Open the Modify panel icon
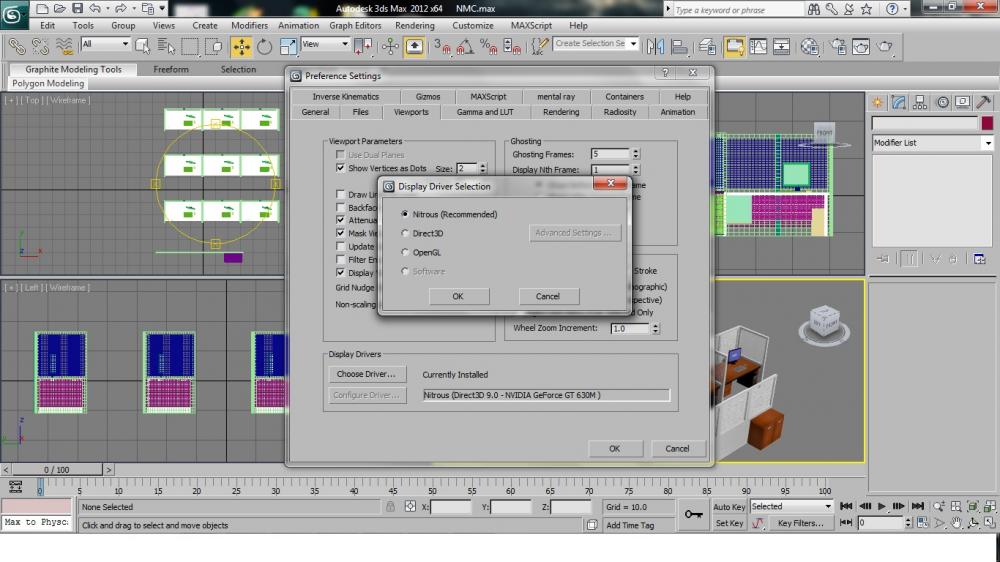Viewport: 1000px width, 562px height. 899,102
